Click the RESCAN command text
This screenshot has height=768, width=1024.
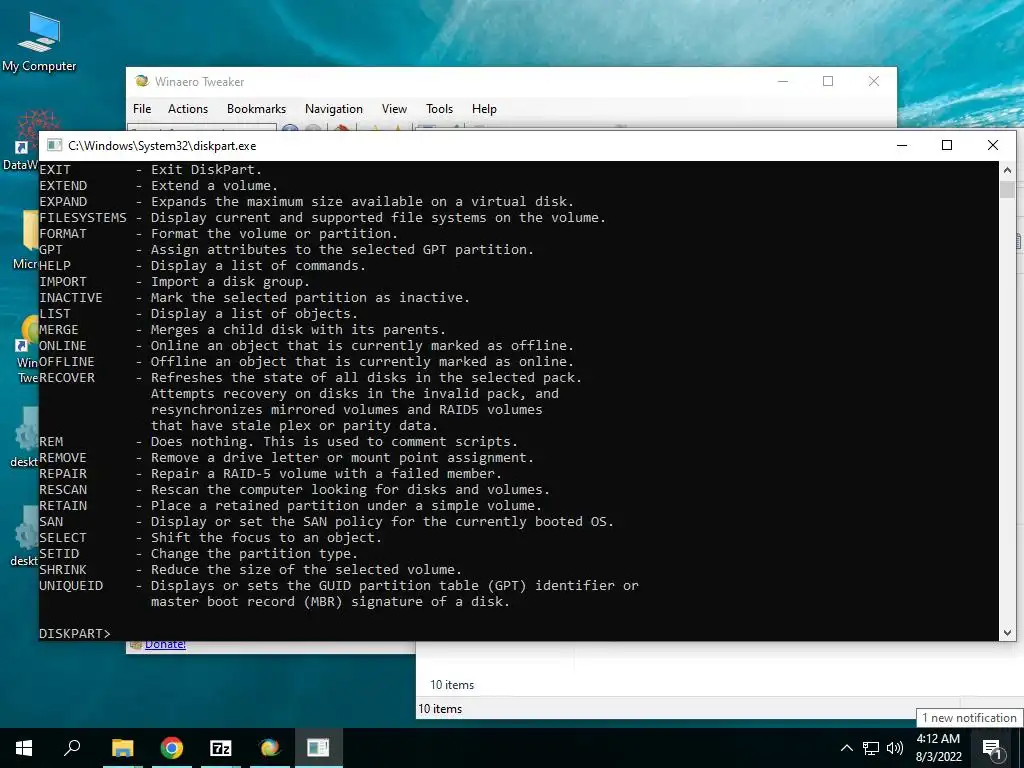[63, 490]
